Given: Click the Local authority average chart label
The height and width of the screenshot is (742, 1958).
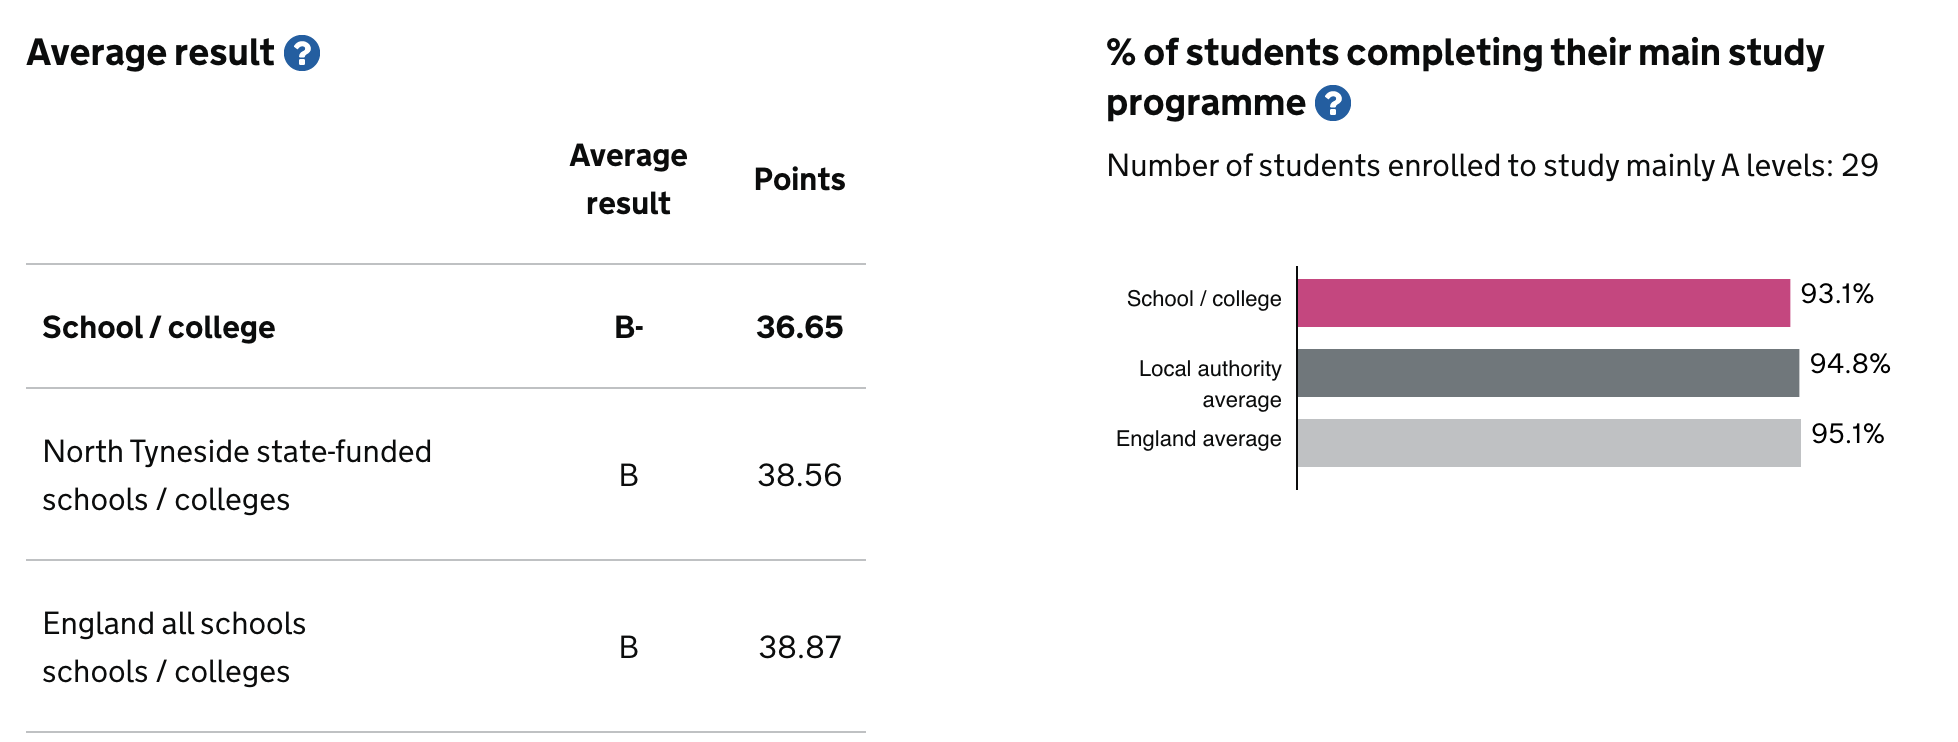Looking at the screenshot, I should pos(1210,384).
